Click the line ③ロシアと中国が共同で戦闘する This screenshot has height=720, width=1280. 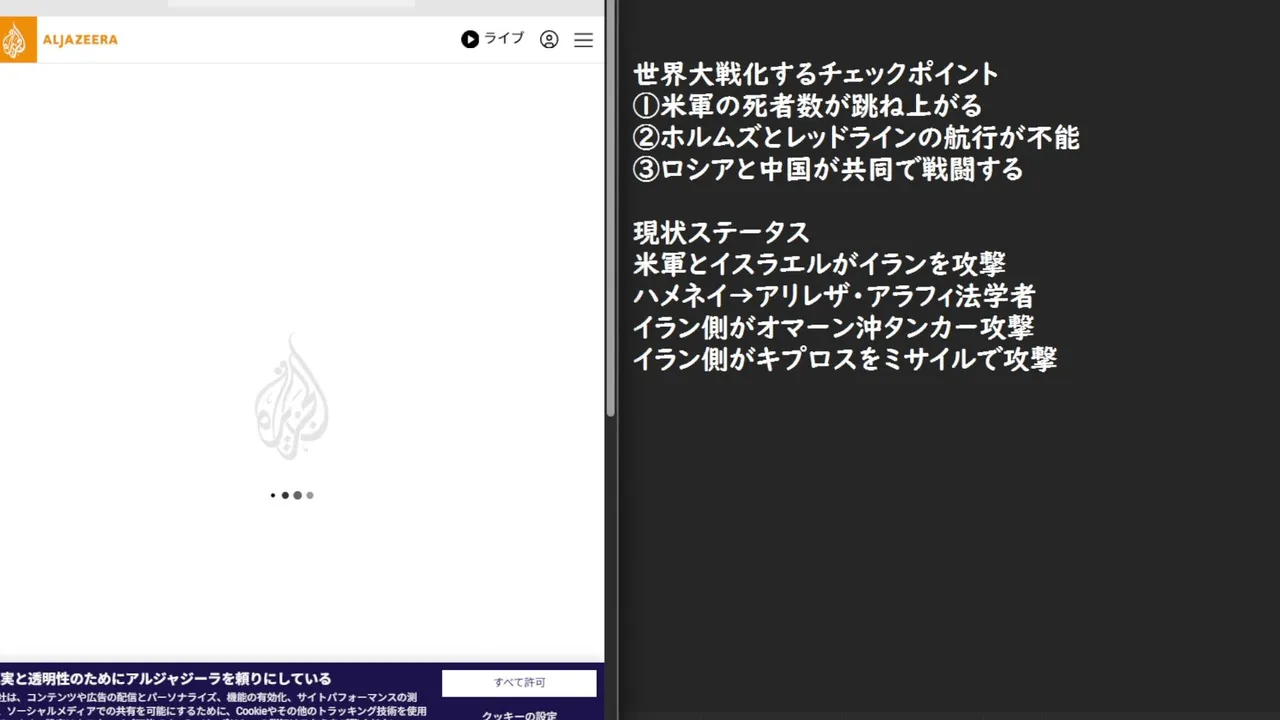tap(828, 170)
